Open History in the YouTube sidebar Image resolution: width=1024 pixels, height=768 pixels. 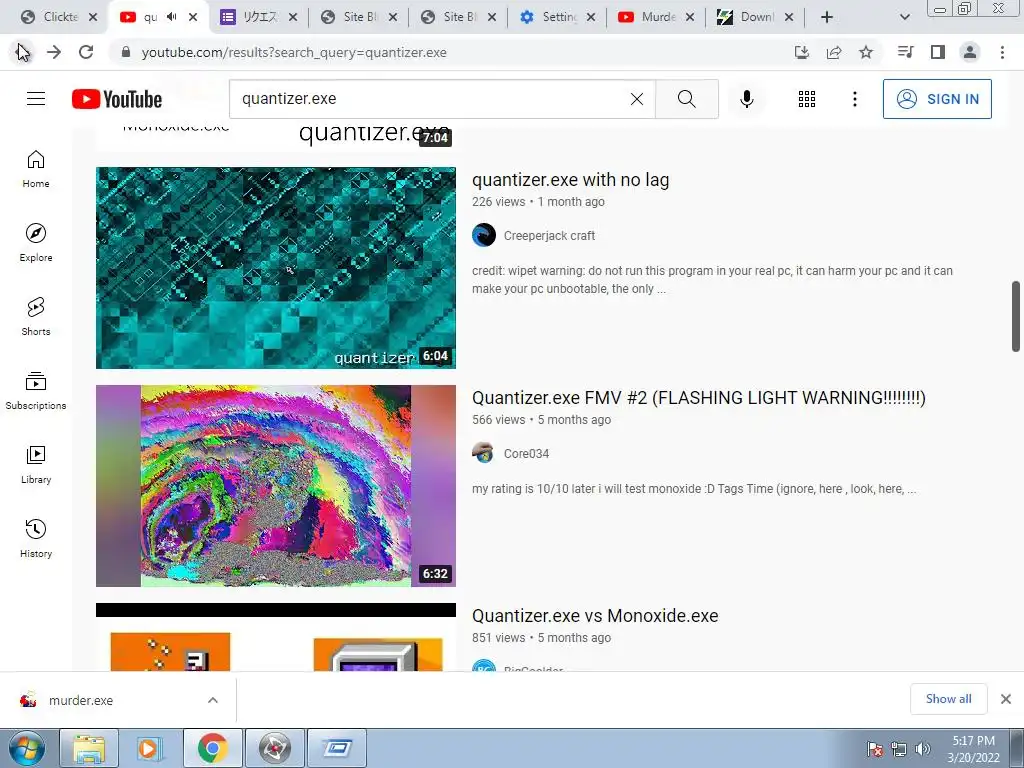[x=36, y=538]
